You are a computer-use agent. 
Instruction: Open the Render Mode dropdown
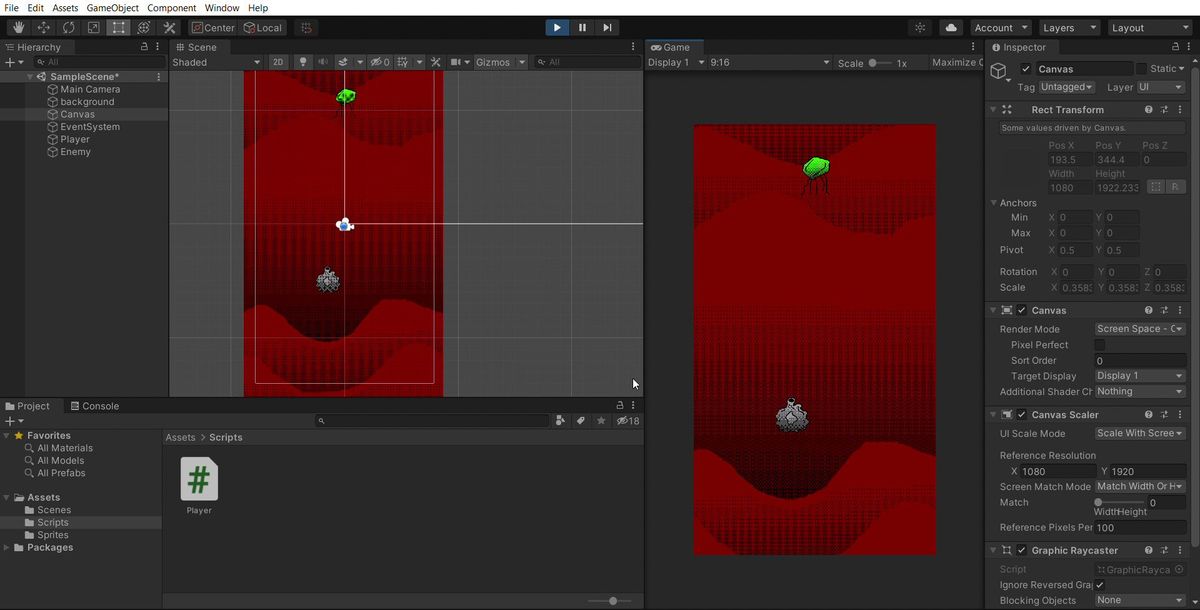(1140, 328)
